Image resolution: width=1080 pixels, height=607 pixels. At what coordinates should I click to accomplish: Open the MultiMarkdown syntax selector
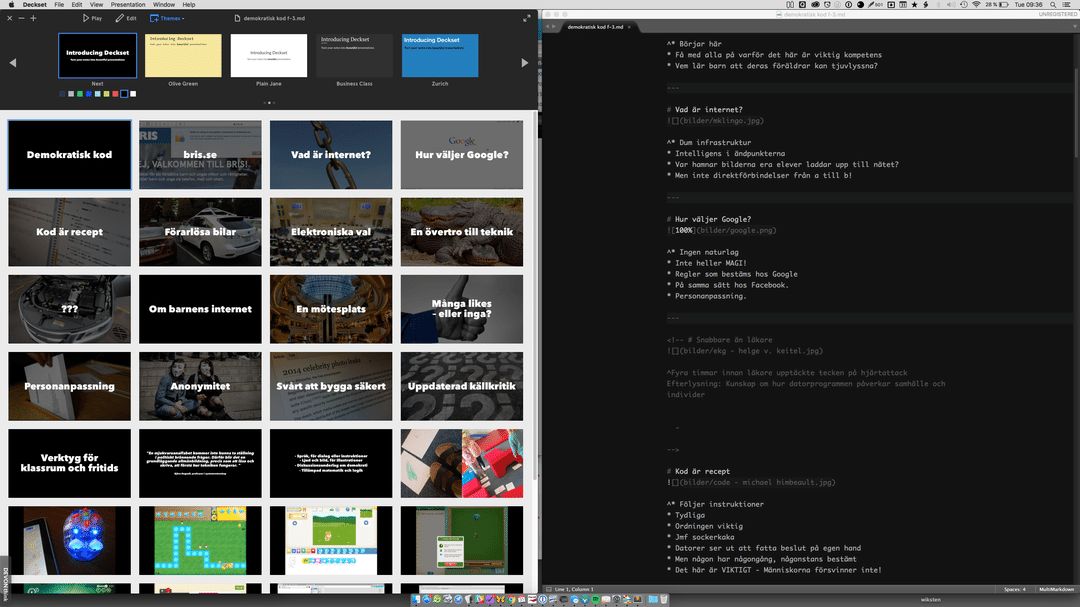1056,589
